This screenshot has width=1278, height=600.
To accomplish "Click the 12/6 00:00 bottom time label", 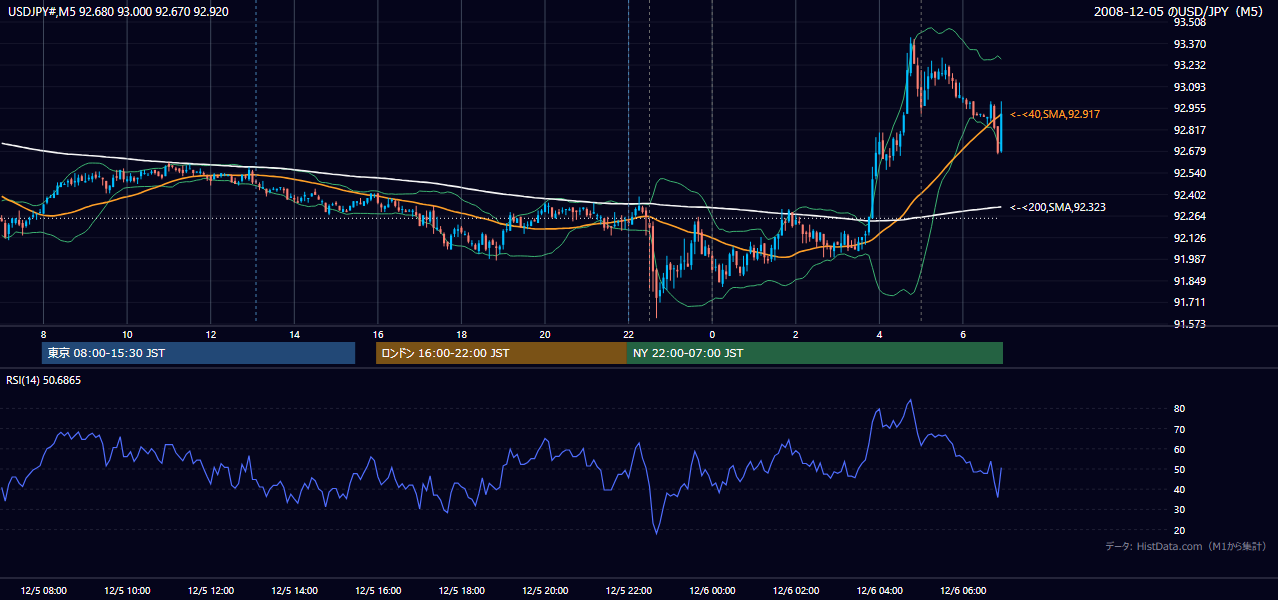I will pos(712,591).
